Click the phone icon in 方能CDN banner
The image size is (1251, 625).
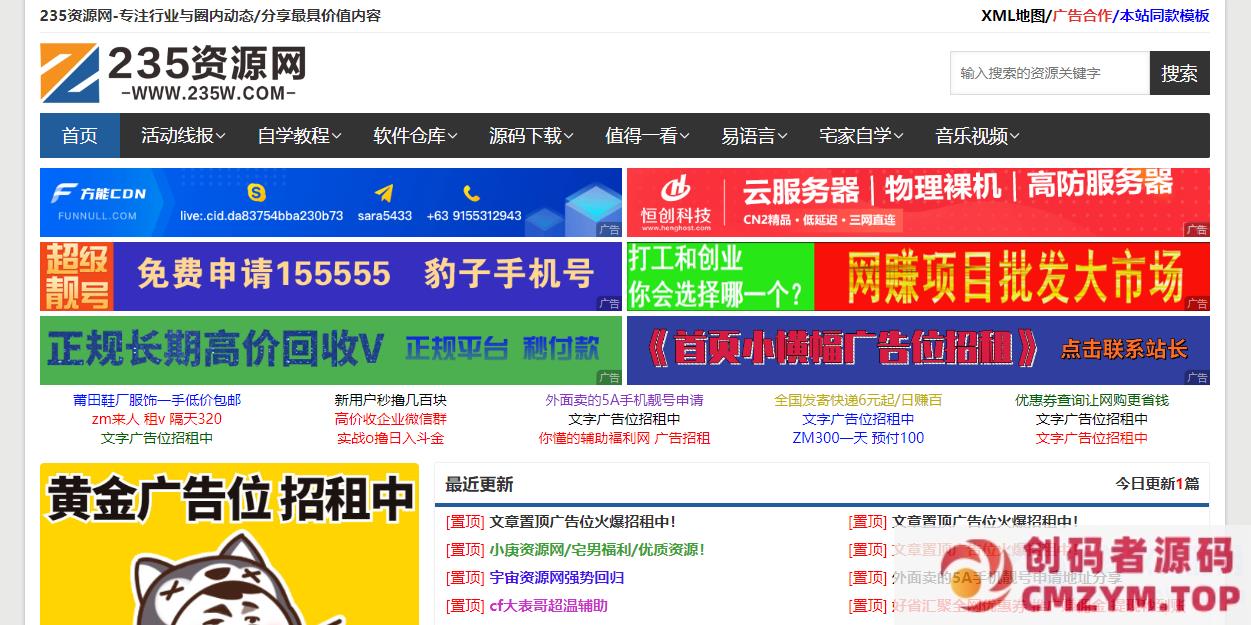[472, 193]
